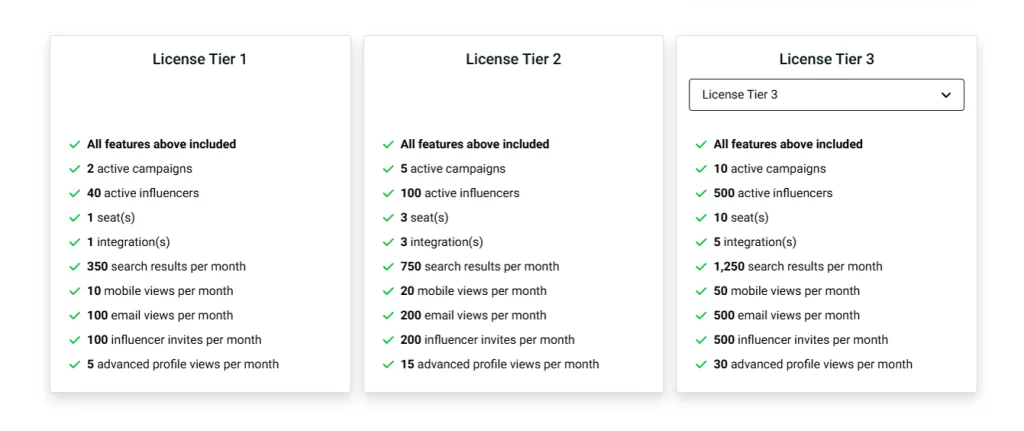Click checkmark next to 5 active campaigns
The width and height of the screenshot is (1024, 431).
(388, 169)
